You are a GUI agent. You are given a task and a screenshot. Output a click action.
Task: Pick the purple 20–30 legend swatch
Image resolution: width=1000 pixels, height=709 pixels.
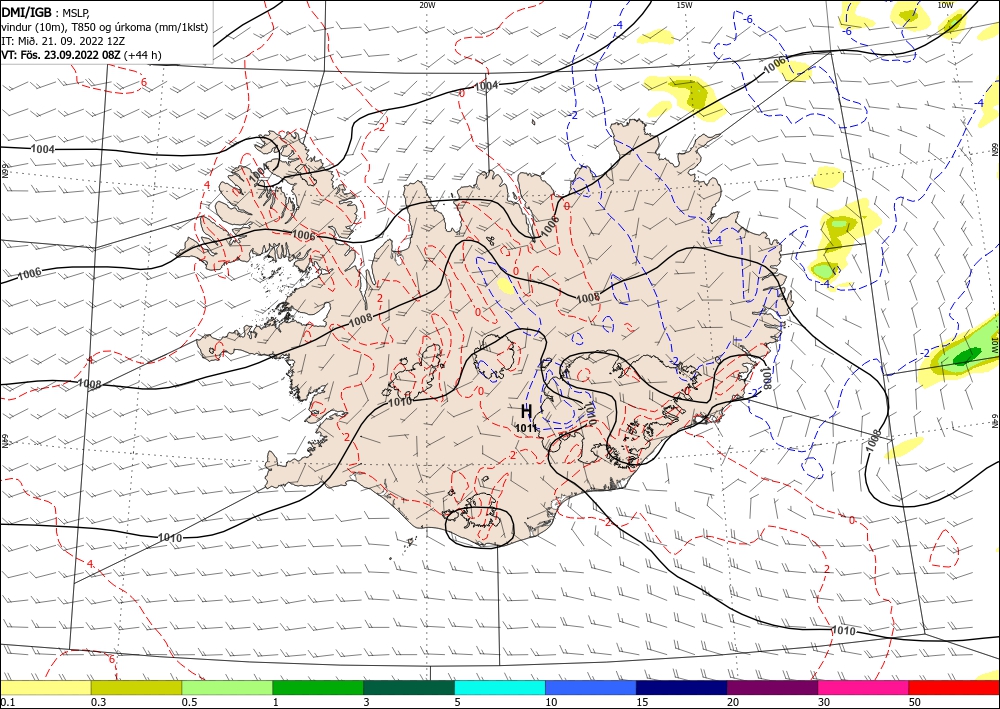pos(772,688)
